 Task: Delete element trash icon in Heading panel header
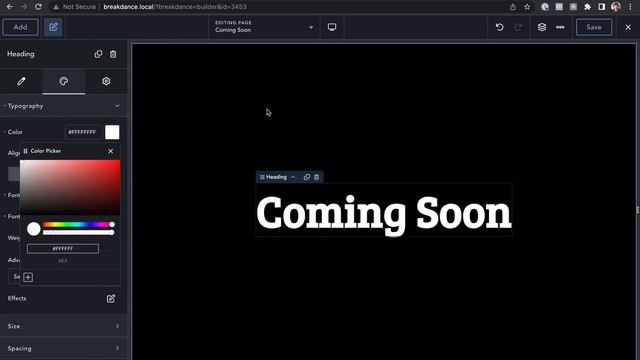(x=113, y=54)
